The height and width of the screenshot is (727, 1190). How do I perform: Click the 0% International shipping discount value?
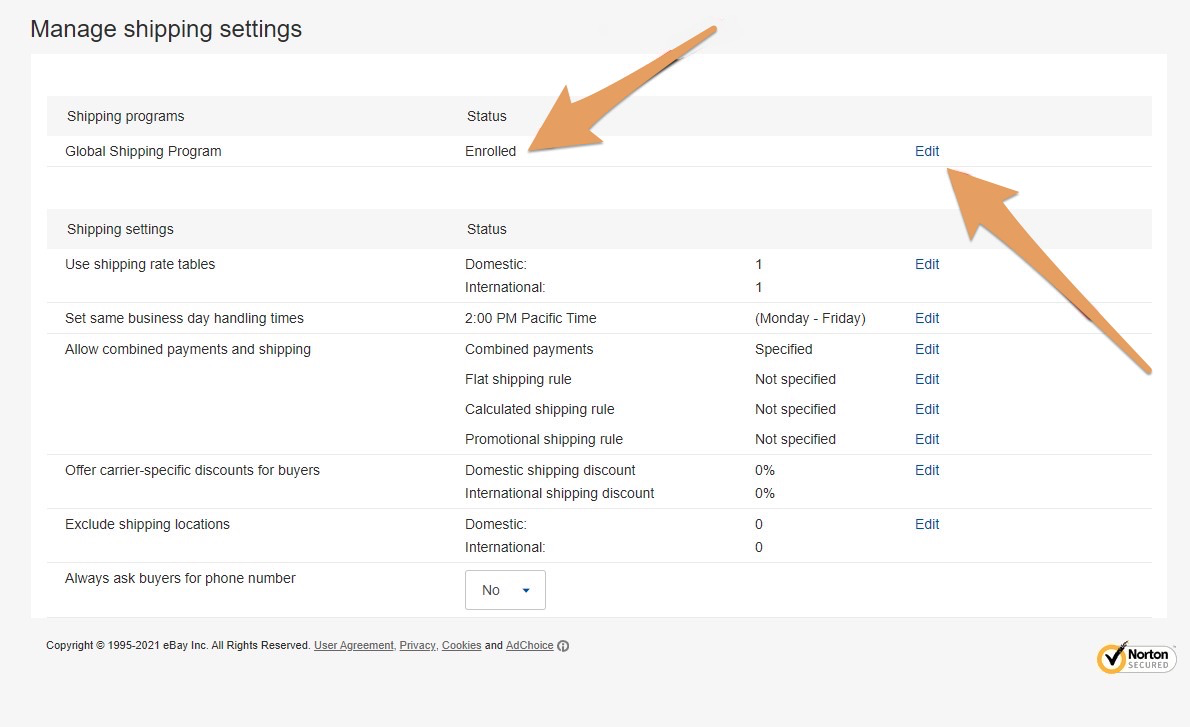765,493
